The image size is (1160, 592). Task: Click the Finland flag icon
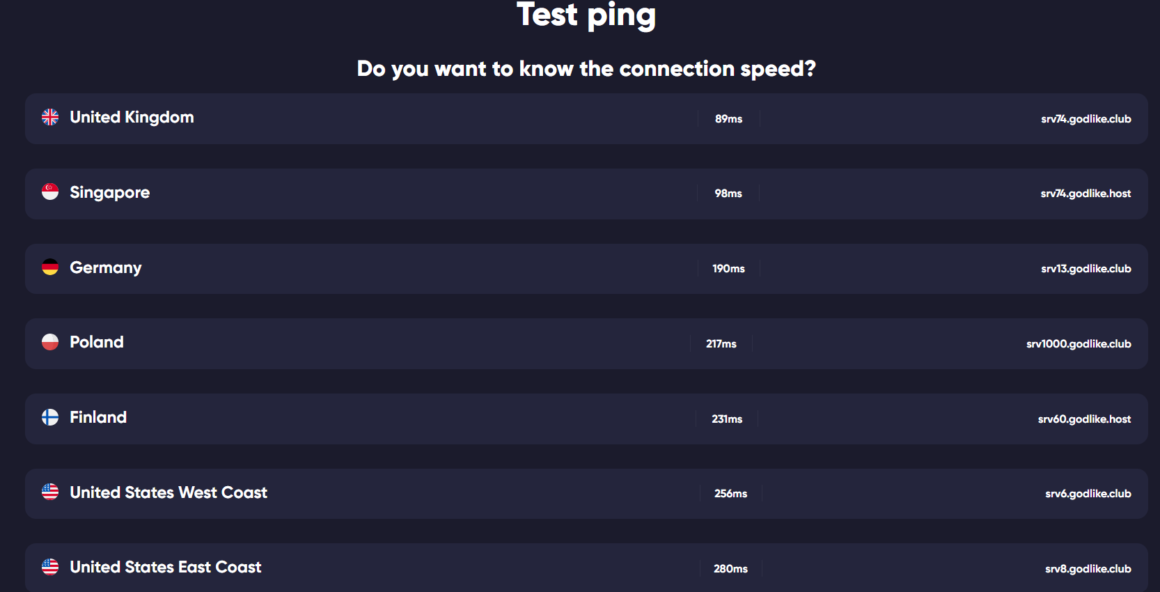click(50, 417)
